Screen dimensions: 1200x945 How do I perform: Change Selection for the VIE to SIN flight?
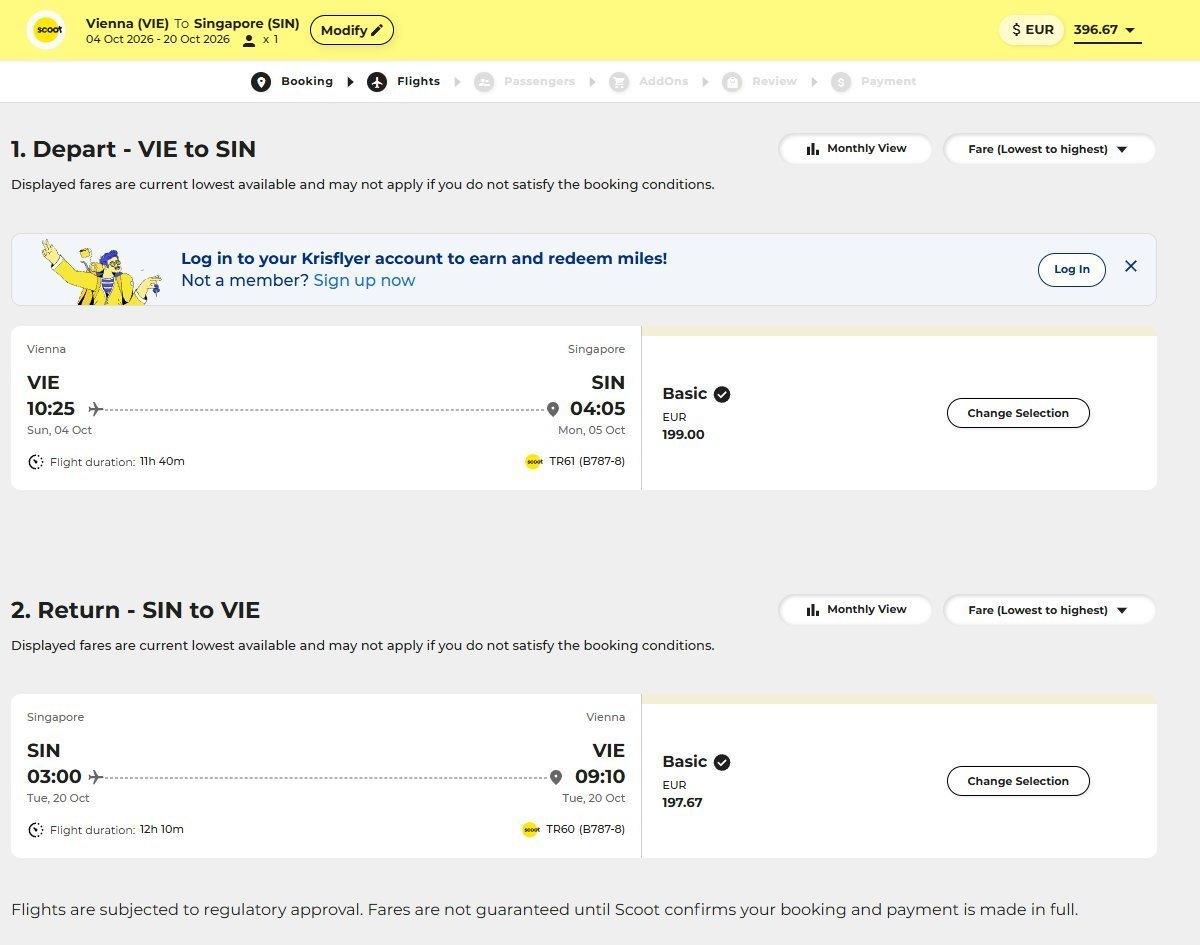(1017, 413)
